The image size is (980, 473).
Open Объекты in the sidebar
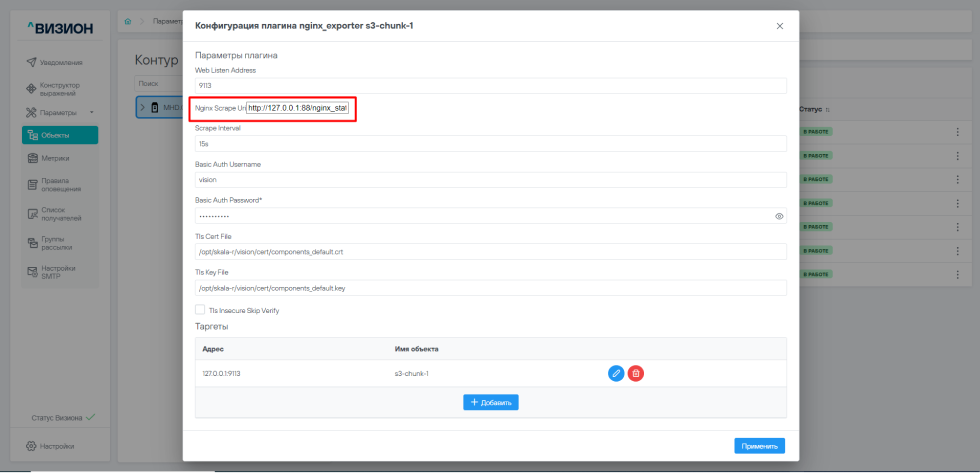coord(60,135)
